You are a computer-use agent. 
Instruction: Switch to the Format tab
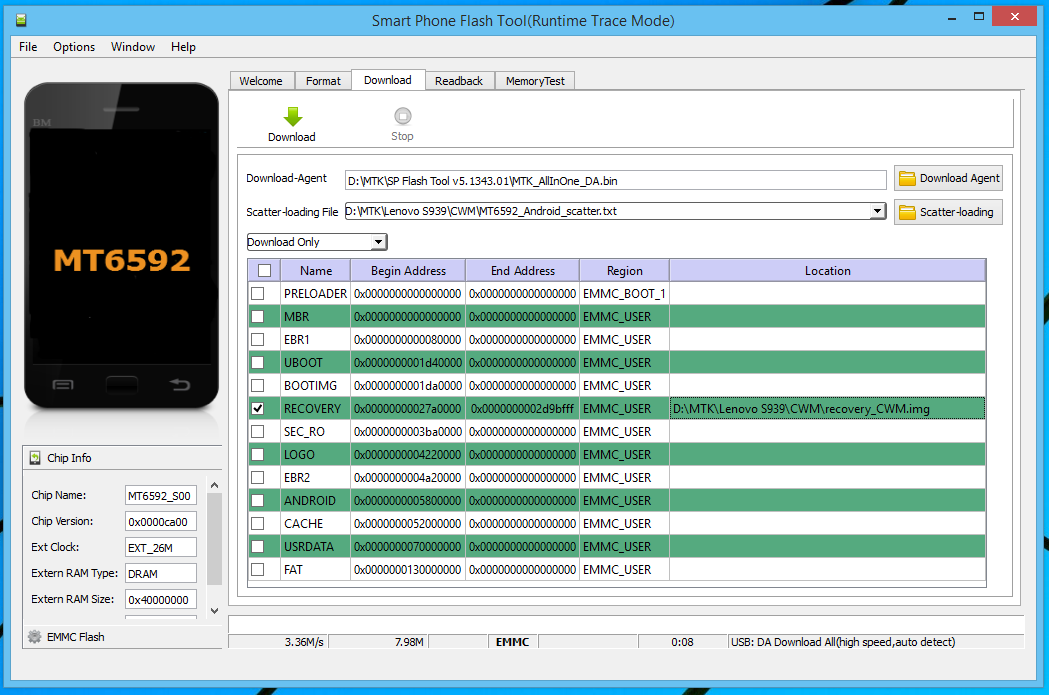click(323, 81)
